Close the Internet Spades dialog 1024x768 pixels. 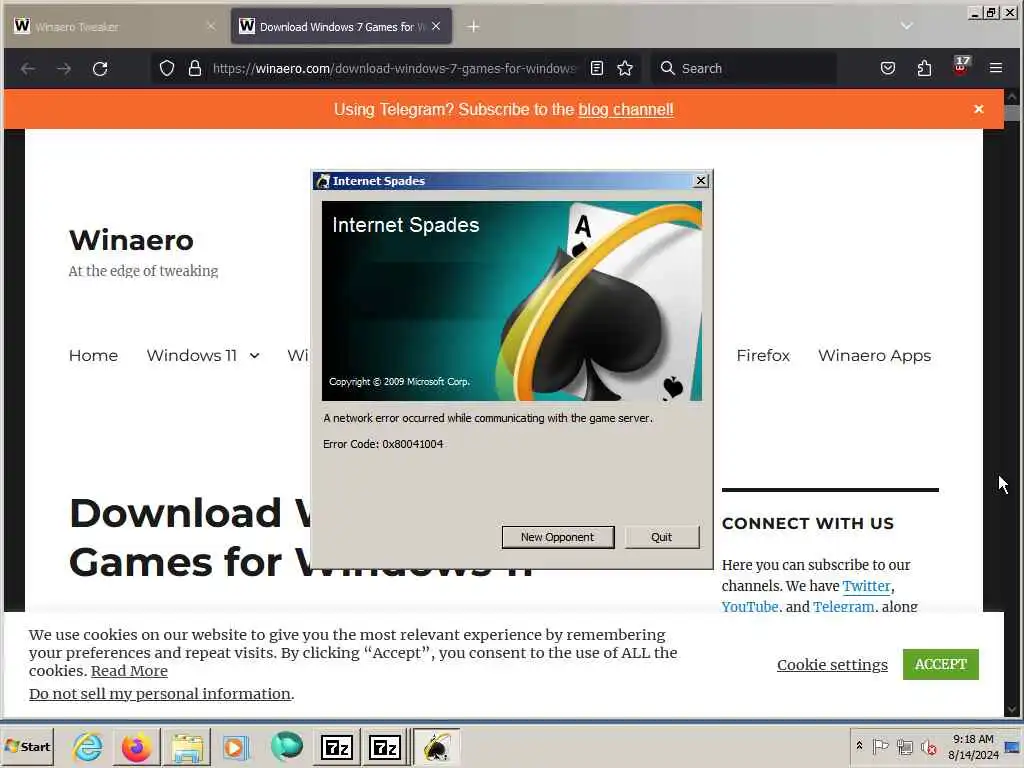[x=701, y=181]
